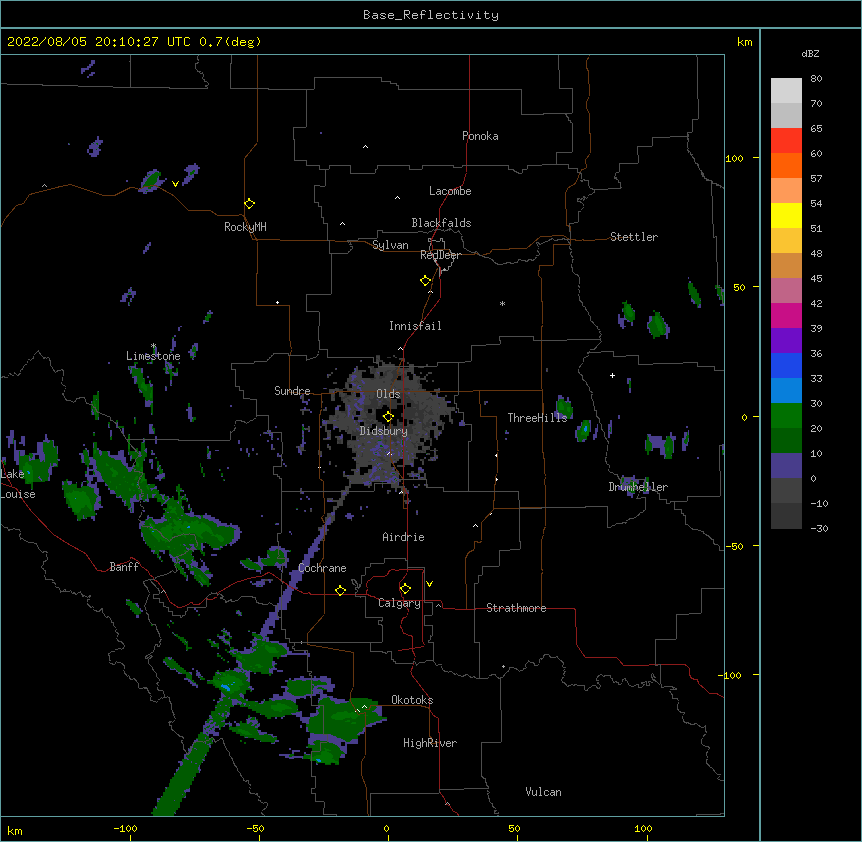Click the RockyMH label
The width and height of the screenshot is (862, 842).
[x=245, y=226]
